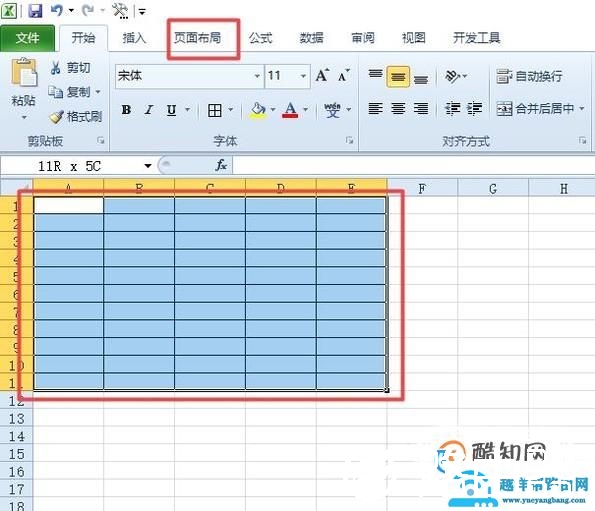This screenshot has width=595, height=511.
Task: Expand the font size dropdown arrow
Action: (x=303, y=76)
